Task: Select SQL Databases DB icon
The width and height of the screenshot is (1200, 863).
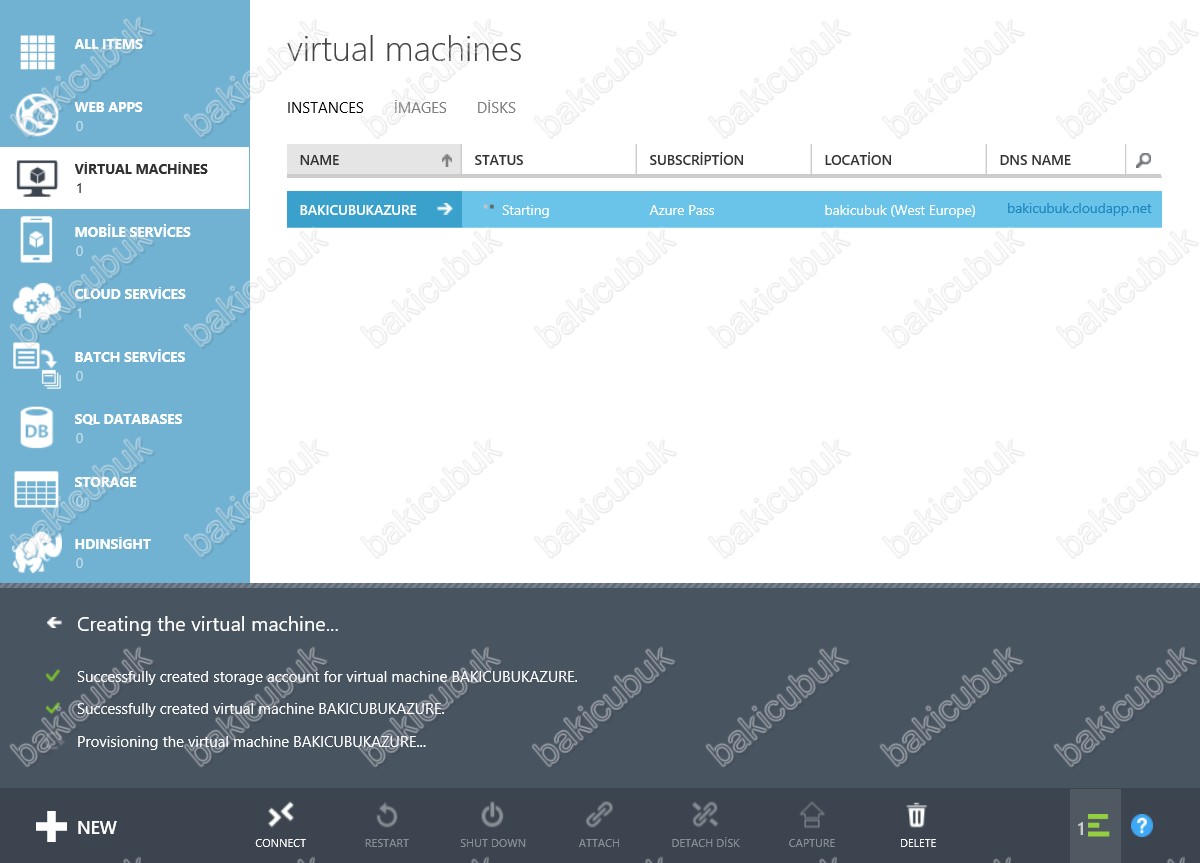Action: (x=37, y=428)
